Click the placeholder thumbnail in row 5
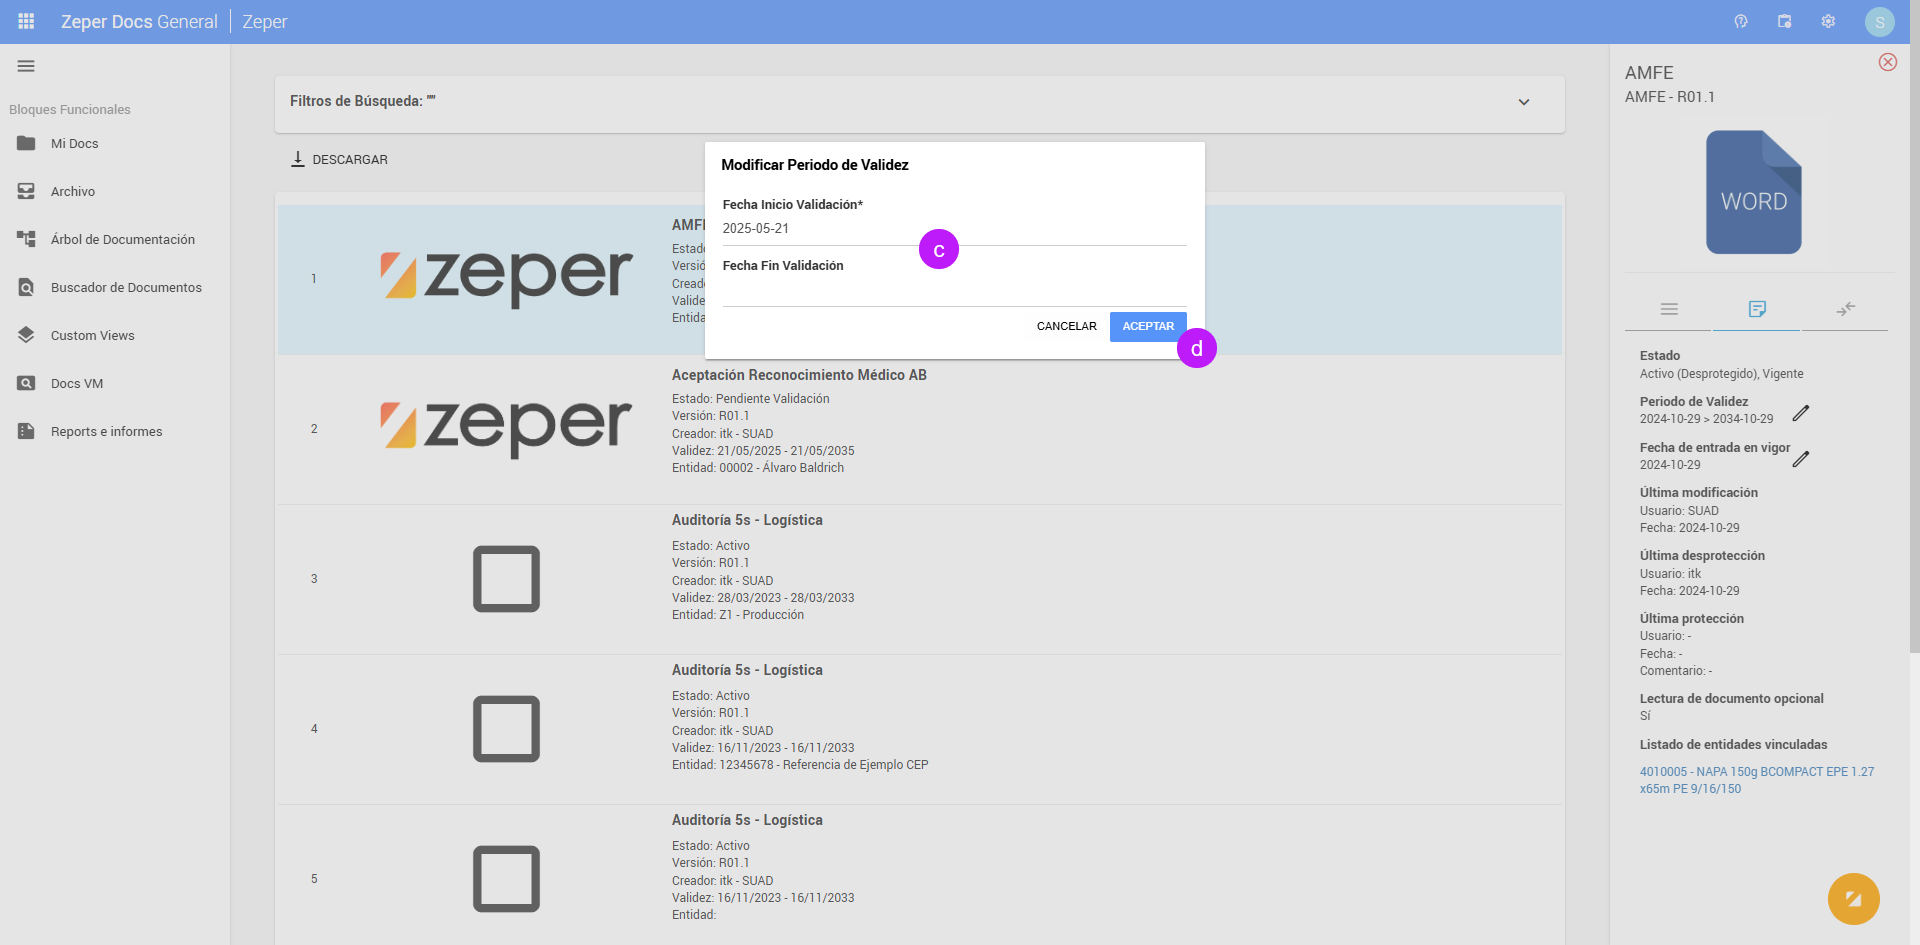This screenshot has height=945, width=1920. [506, 879]
